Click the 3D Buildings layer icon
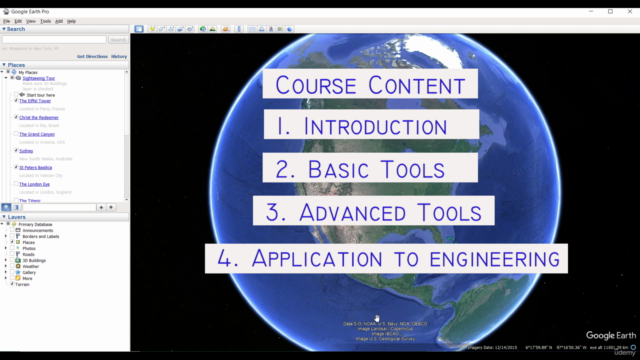Viewport: 640px width, 360px height. coord(18,260)
